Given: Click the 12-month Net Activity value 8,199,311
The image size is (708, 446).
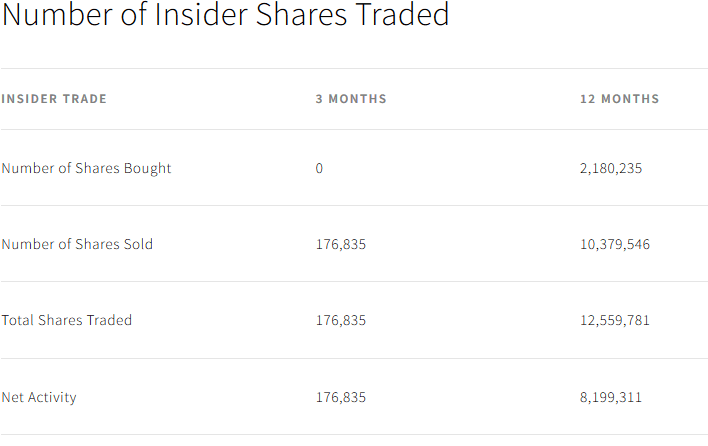Looking at the screenshot, I should tap(611, 397).
